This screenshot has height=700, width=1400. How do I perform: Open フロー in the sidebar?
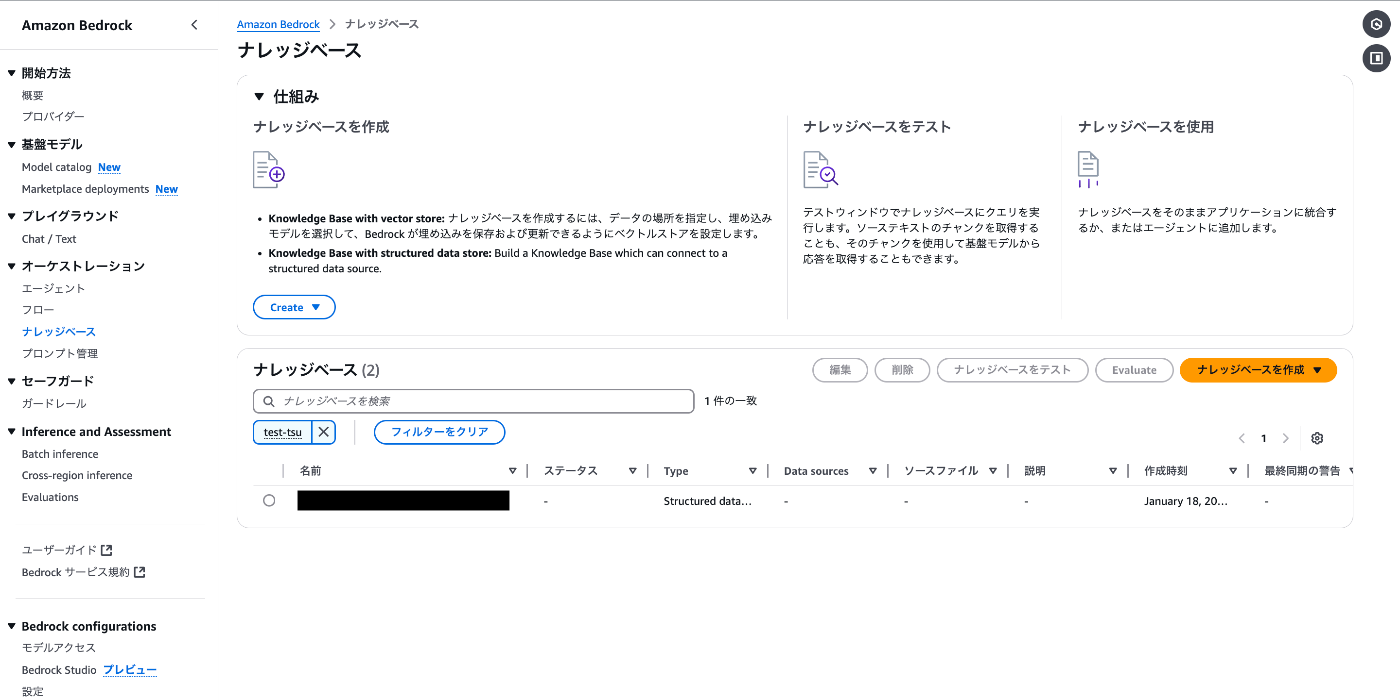click(38, 310)
